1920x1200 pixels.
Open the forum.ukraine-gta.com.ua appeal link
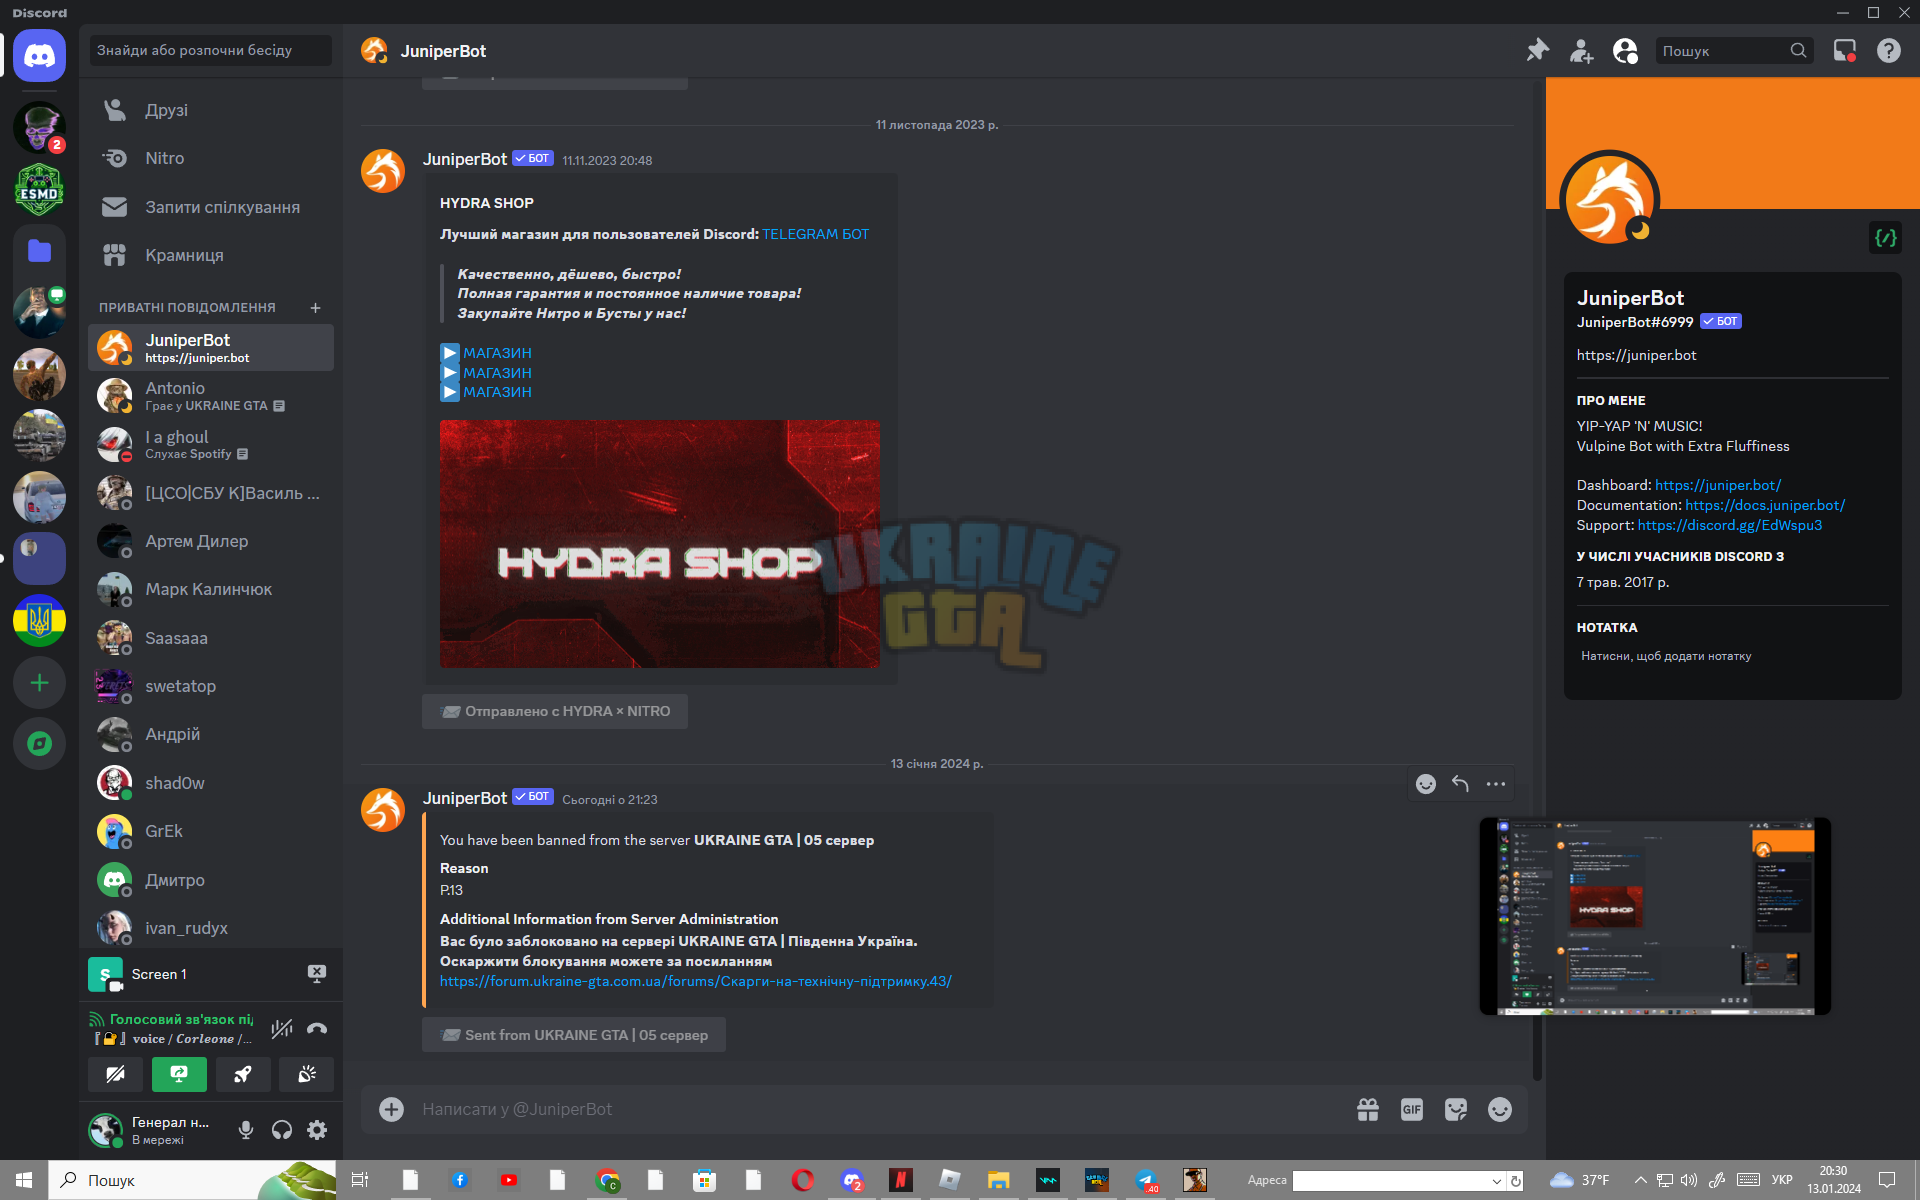point(696,981)
